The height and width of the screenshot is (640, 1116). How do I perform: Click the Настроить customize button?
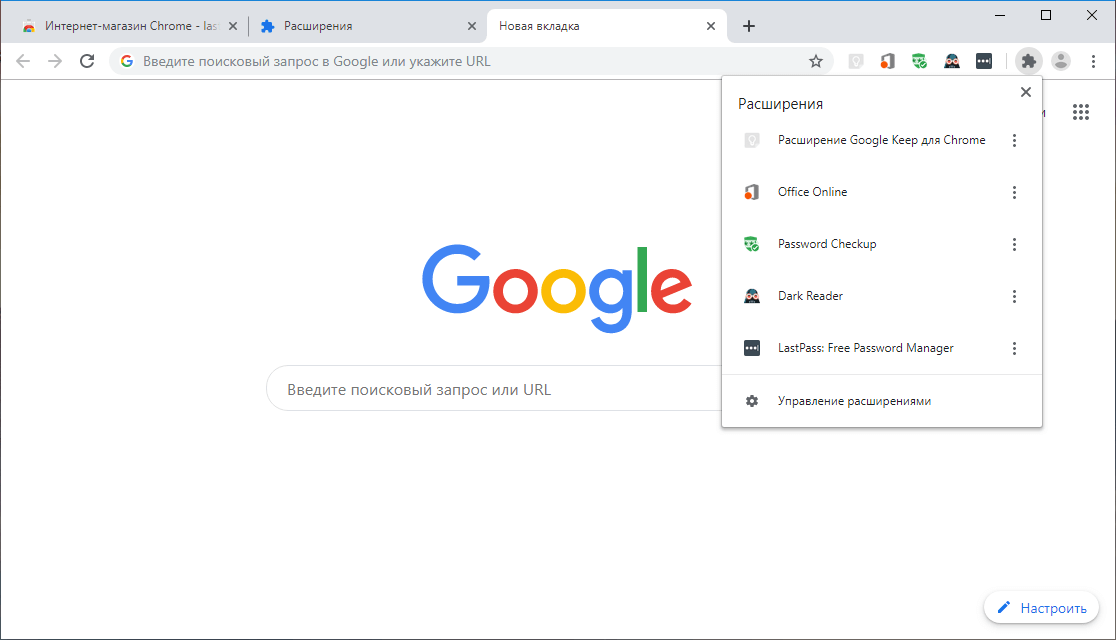click(x=1041, y=607)
